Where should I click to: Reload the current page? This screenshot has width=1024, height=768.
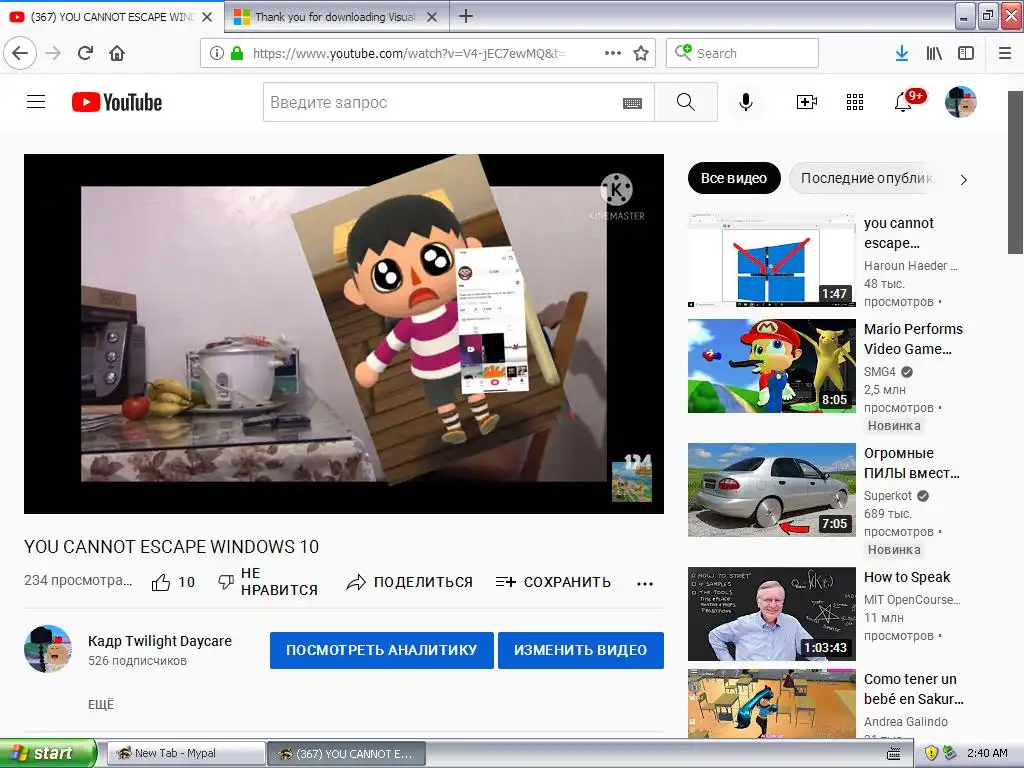click(85, 53)
